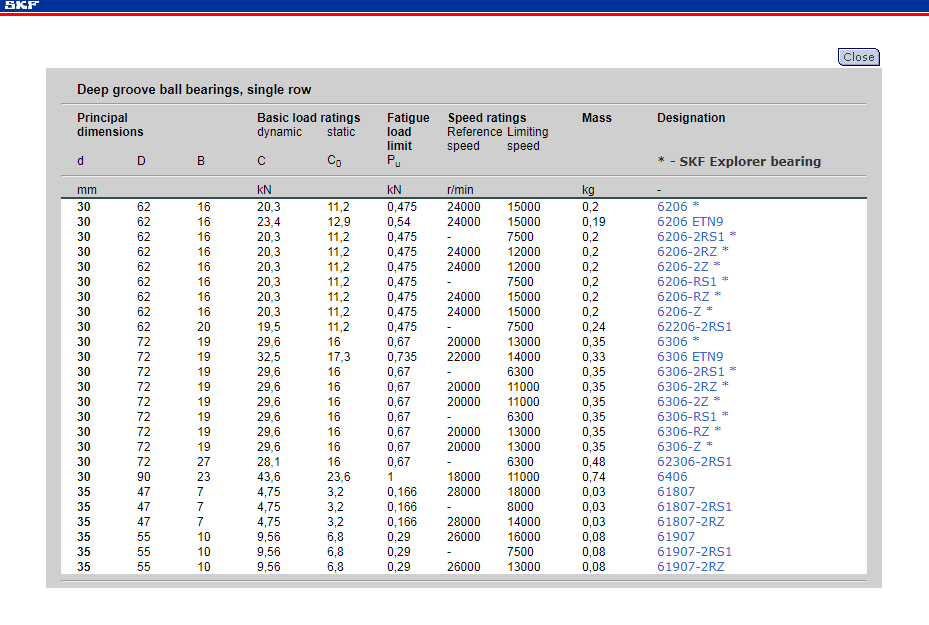Select the 62306-2RS1 designation link
929x625 pixels.
694,462
